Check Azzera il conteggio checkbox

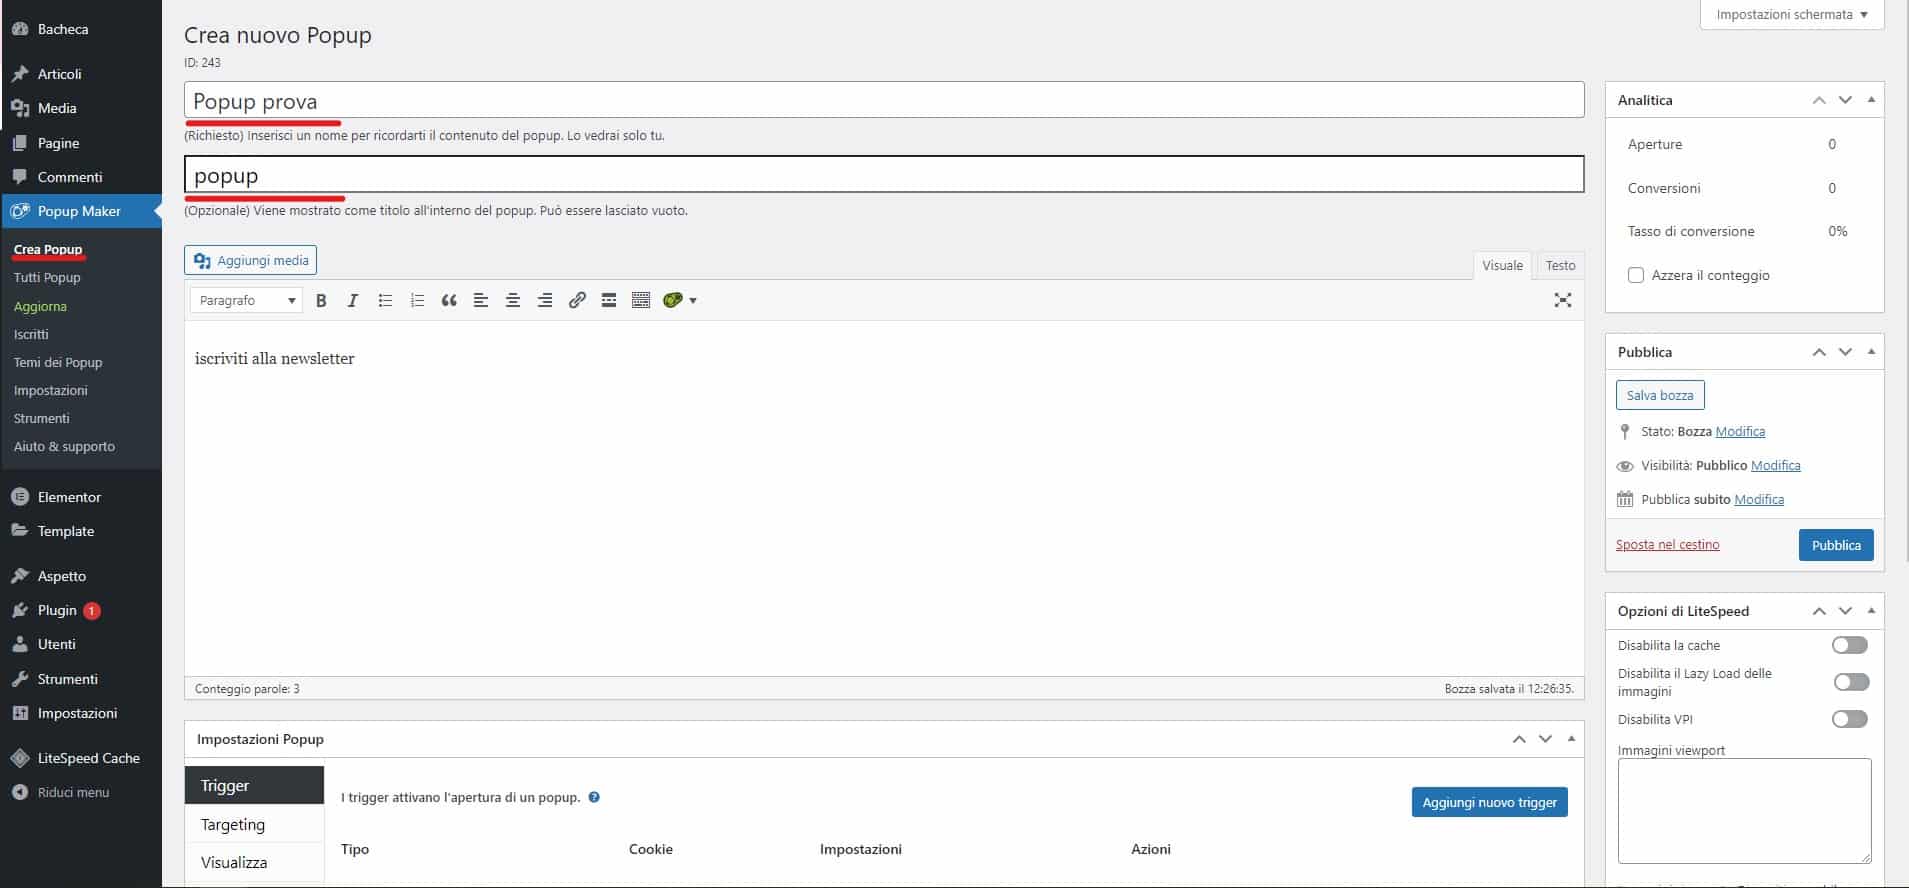(1636, 275)
